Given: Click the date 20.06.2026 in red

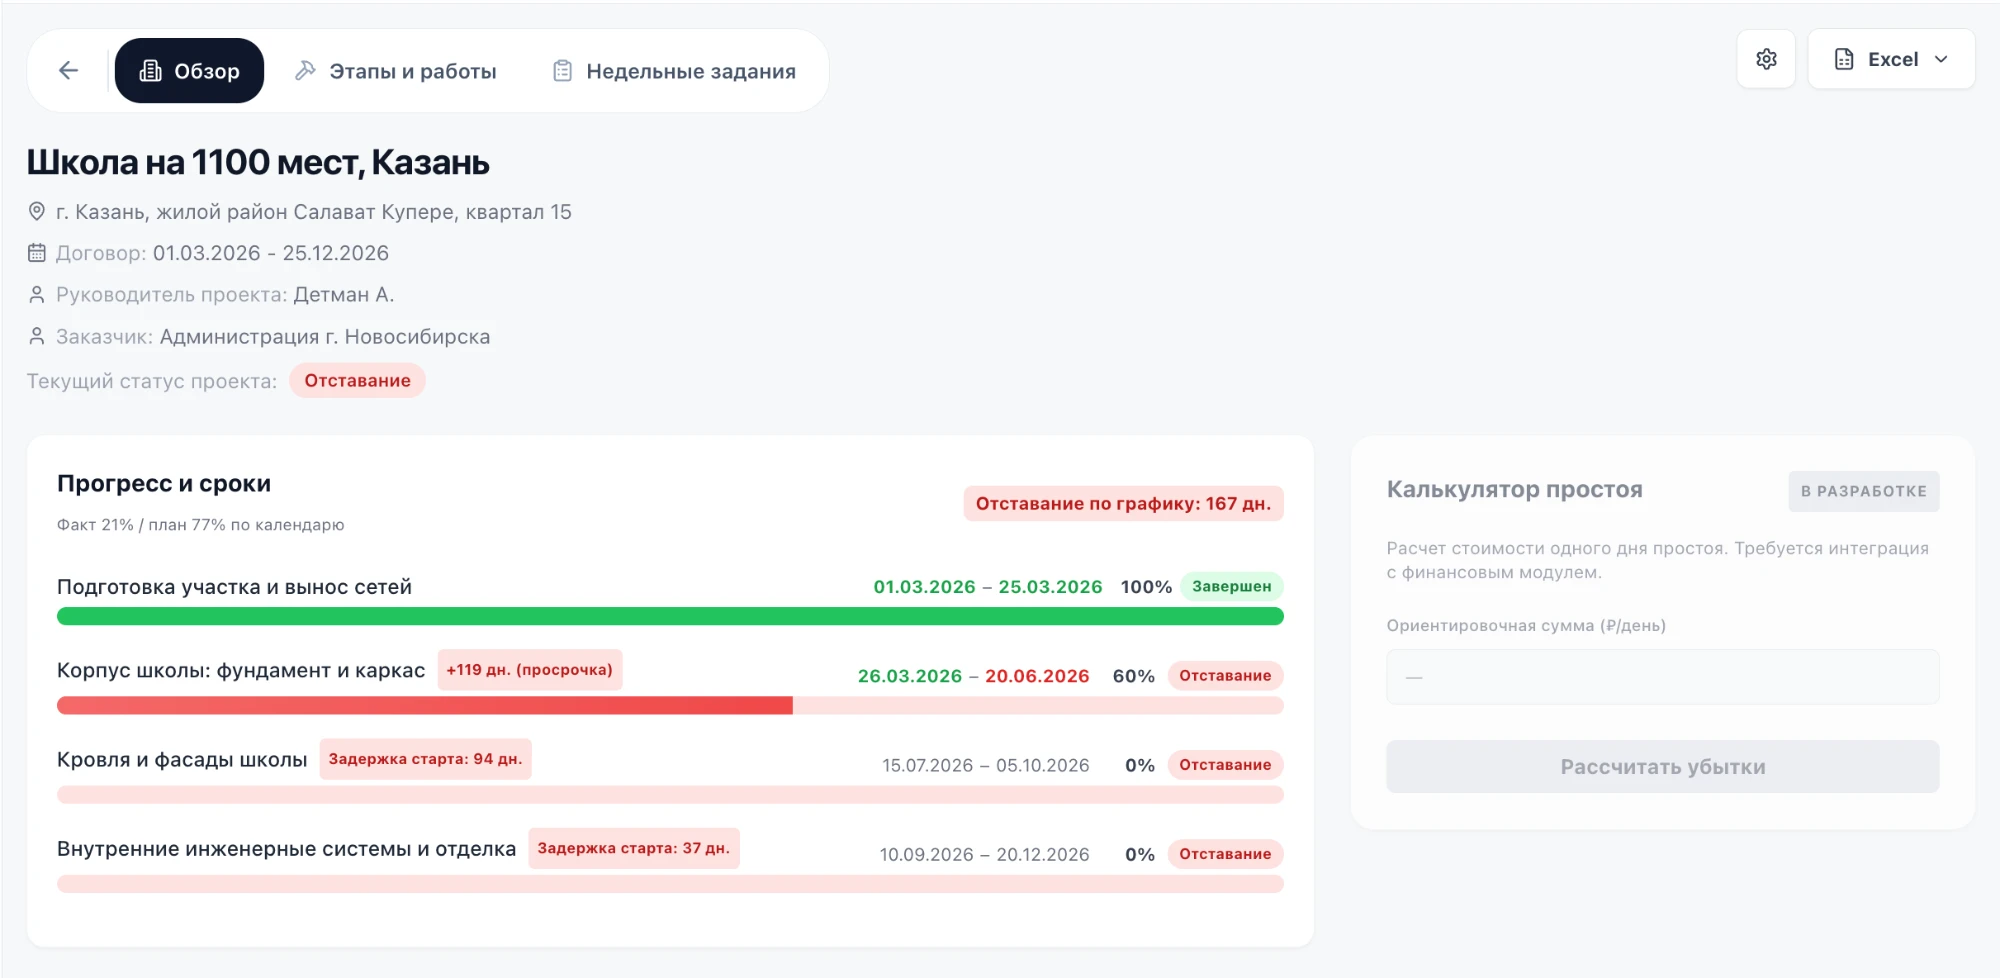Looking at the screenshot, I should tap(1037, 676).
